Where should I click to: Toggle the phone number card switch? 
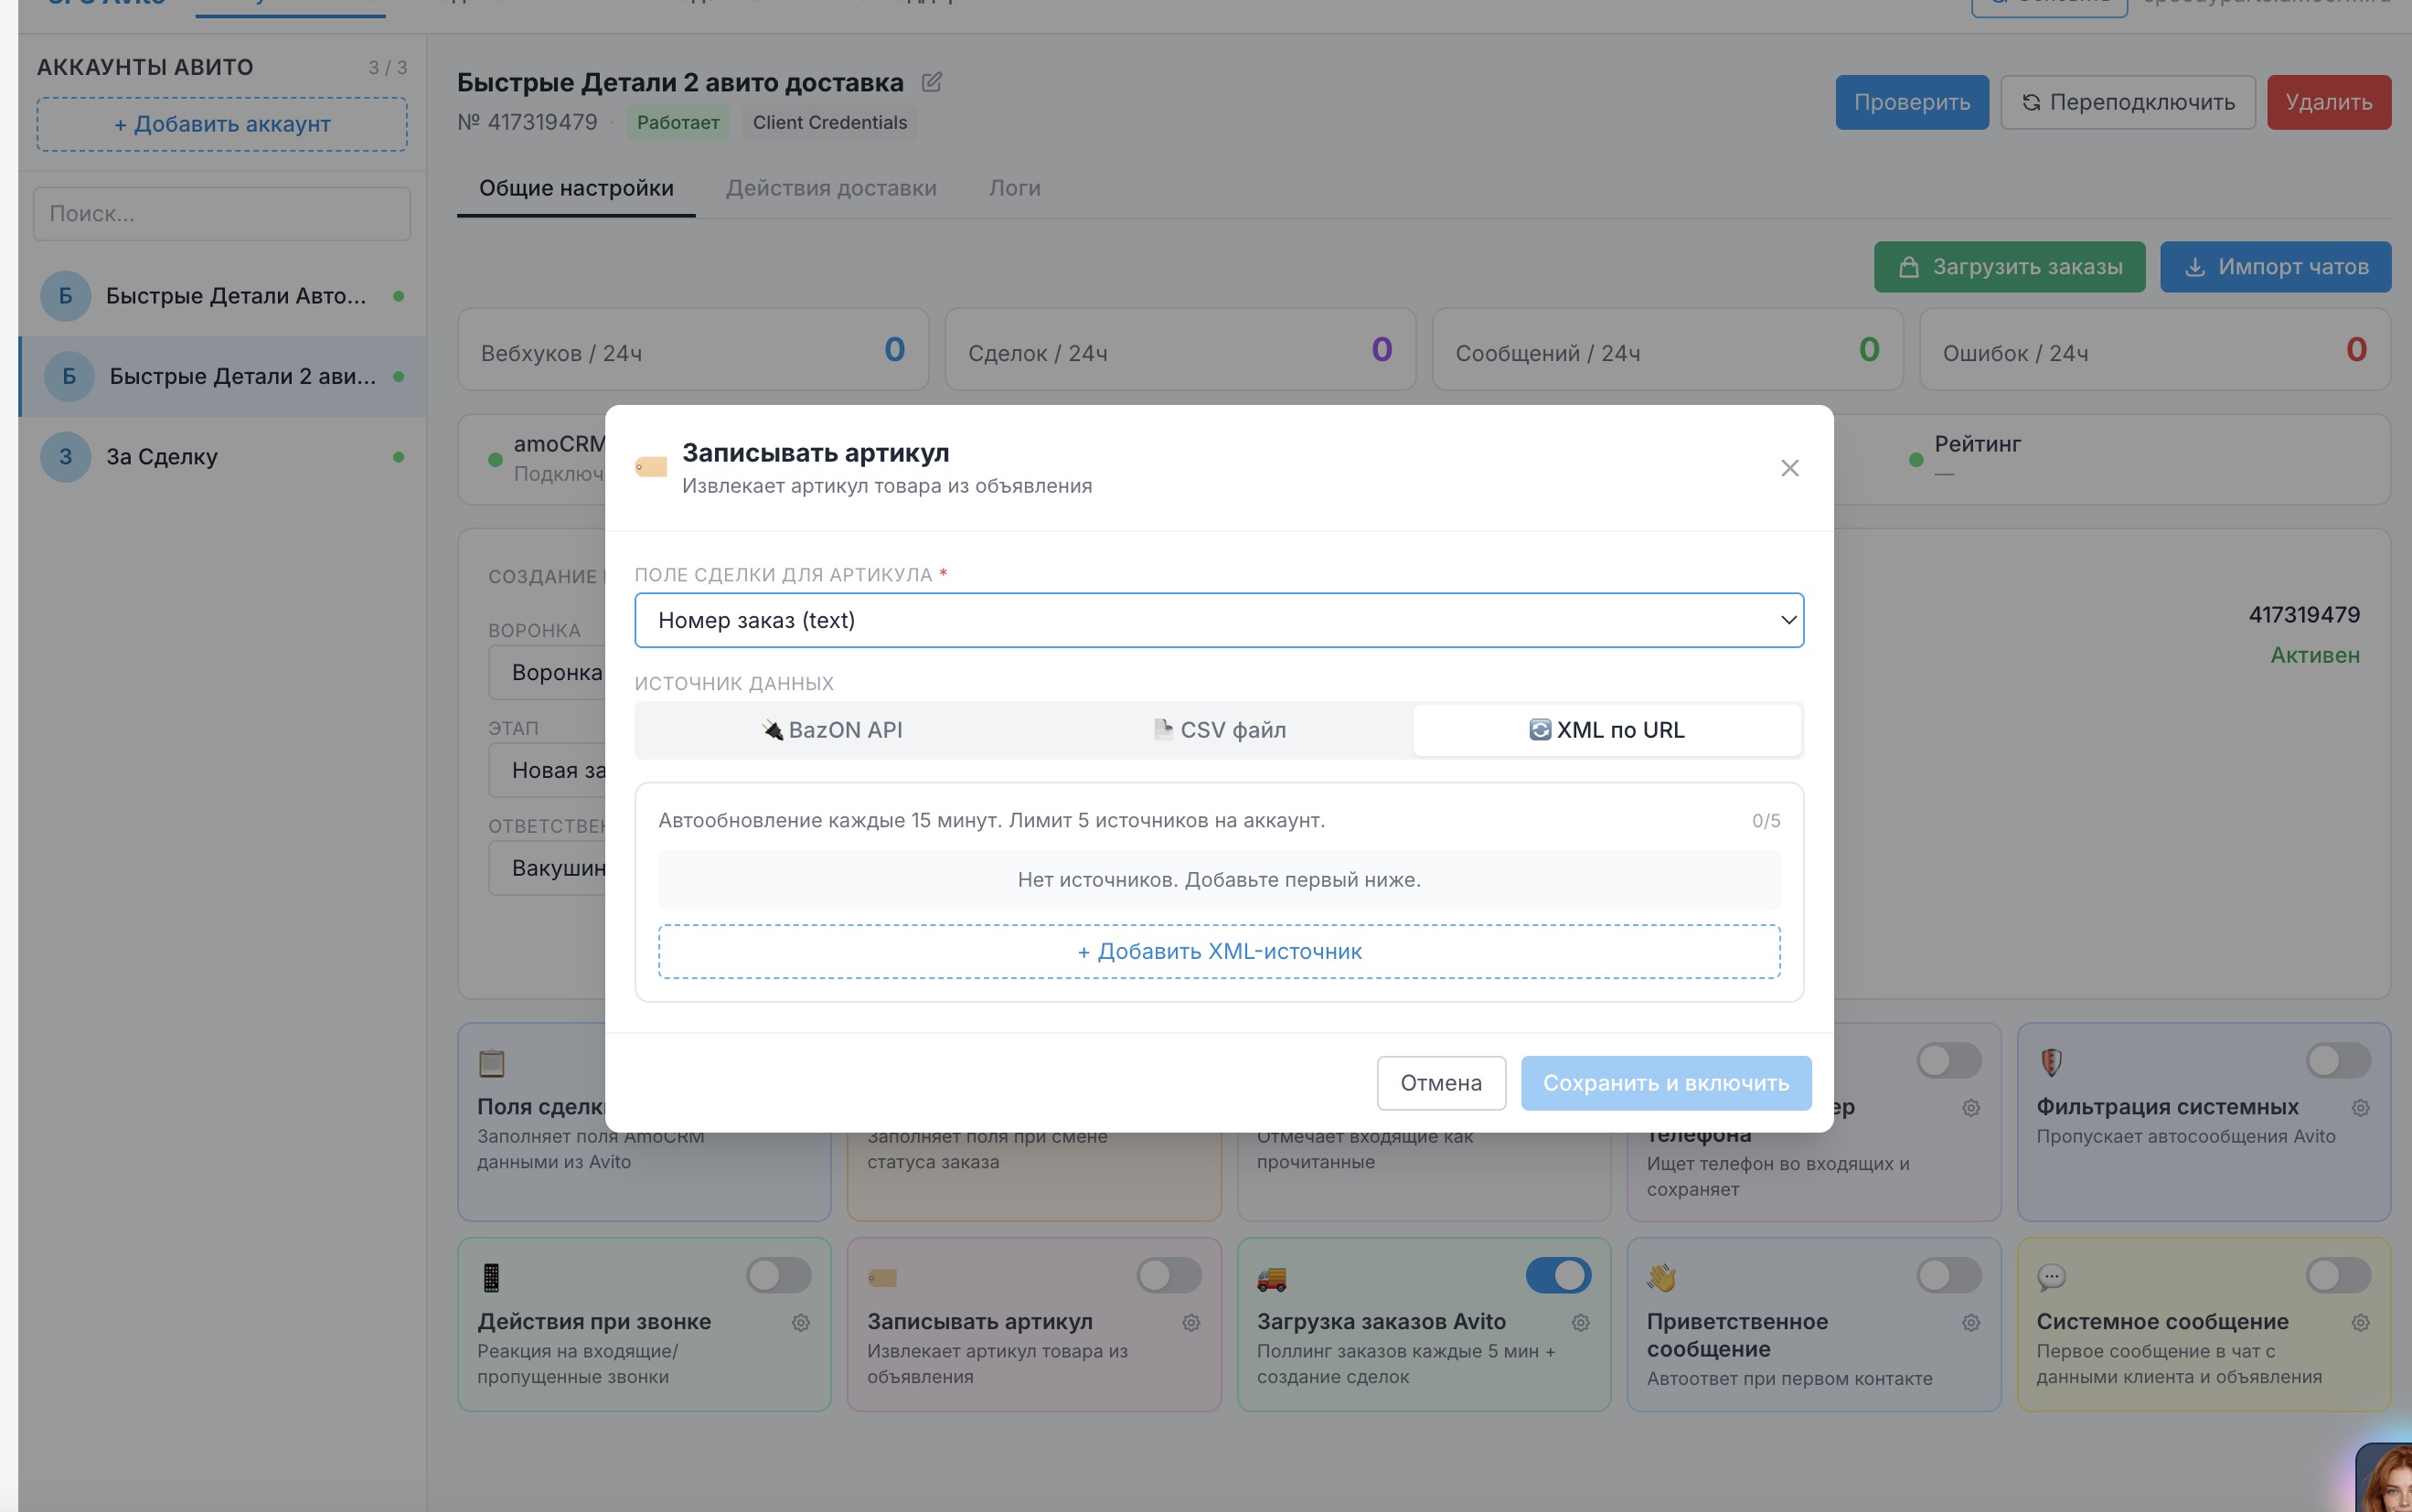tap(1948, 1060)
